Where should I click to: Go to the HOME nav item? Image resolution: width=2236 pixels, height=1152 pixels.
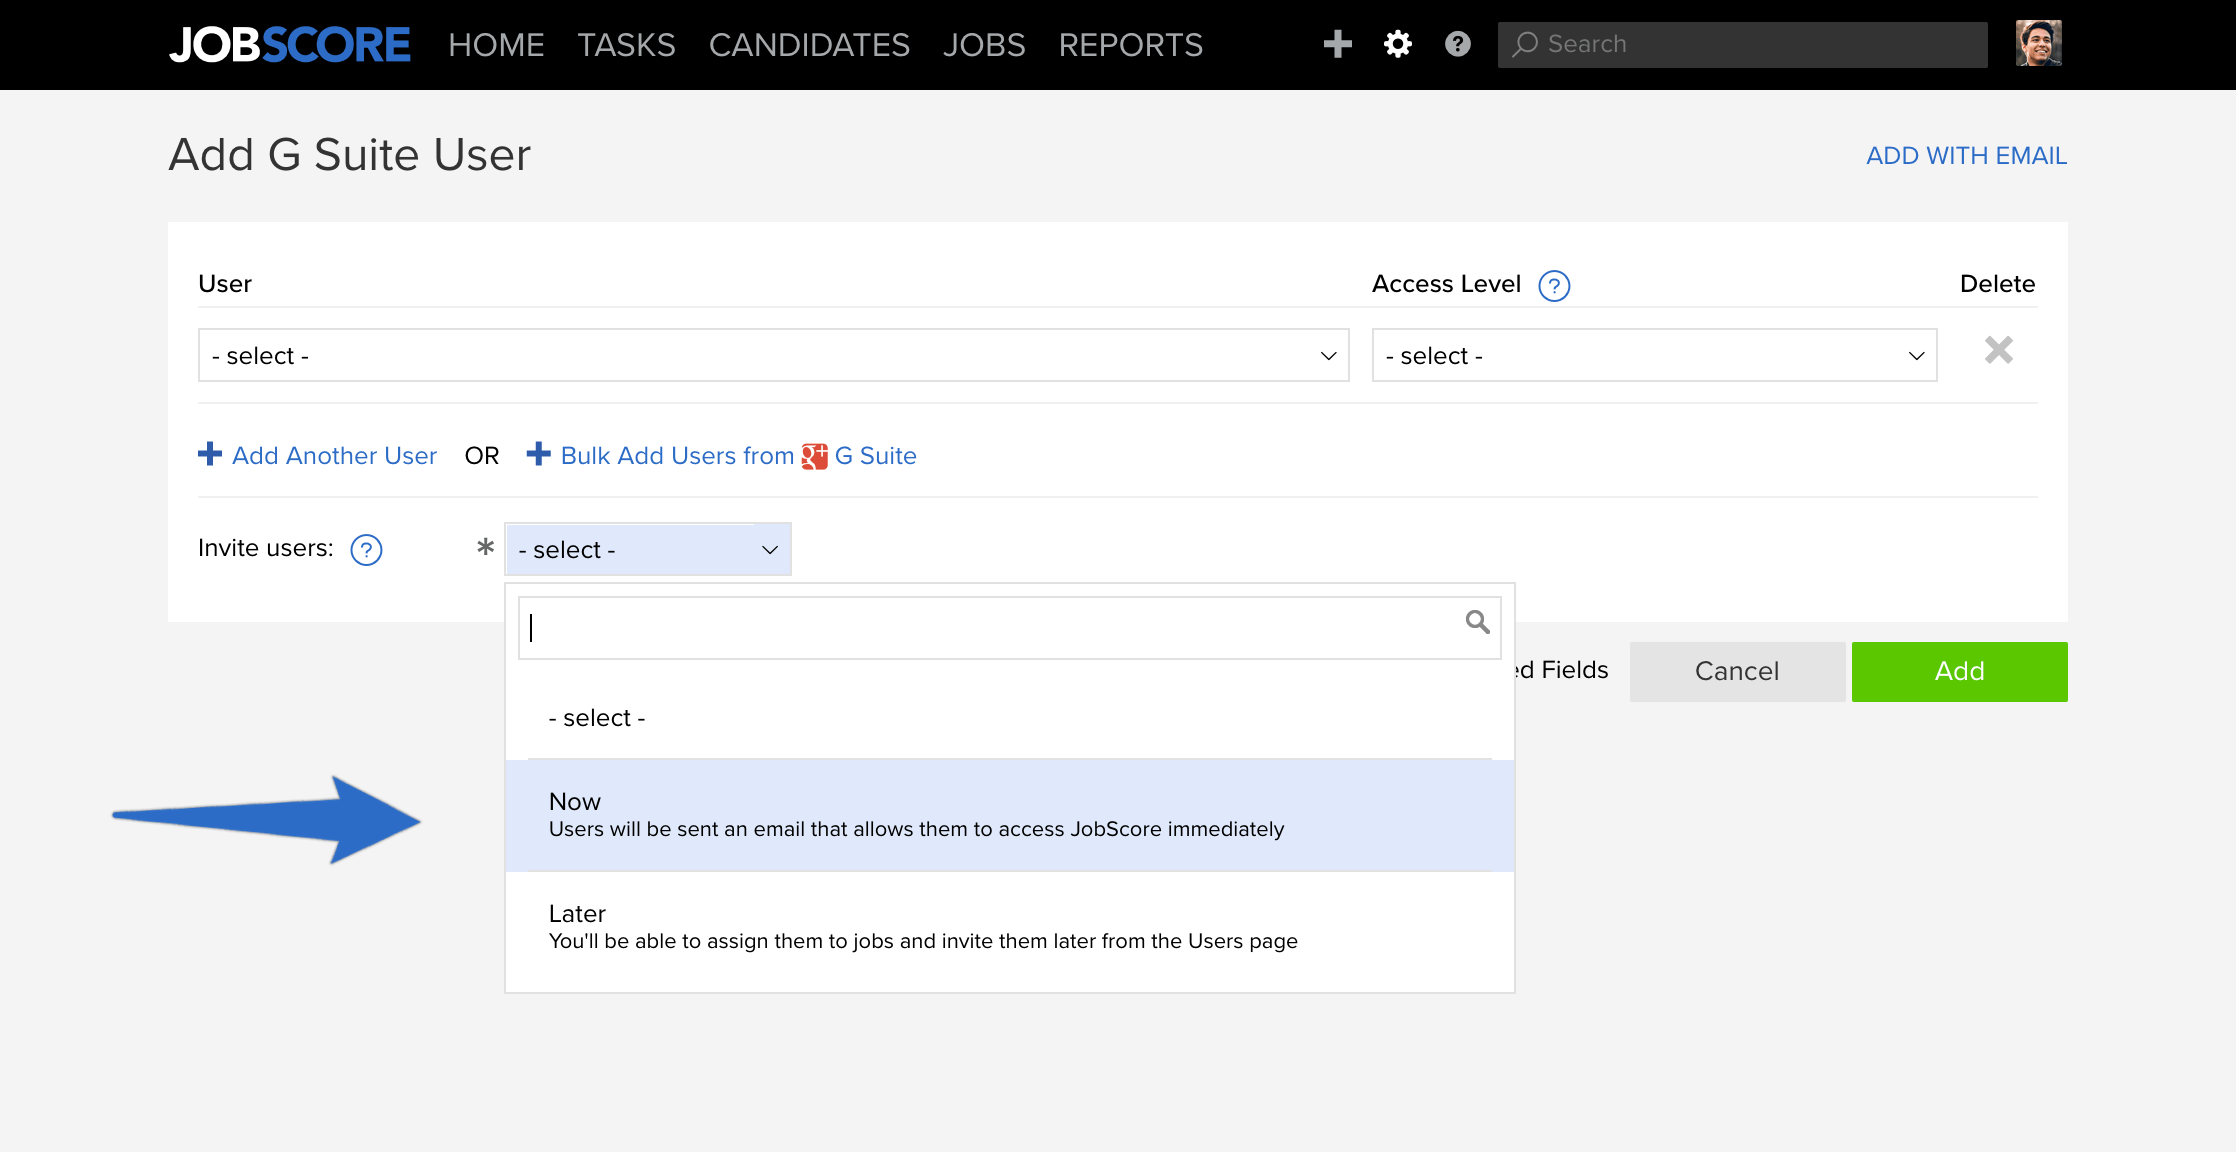(496, 45)
